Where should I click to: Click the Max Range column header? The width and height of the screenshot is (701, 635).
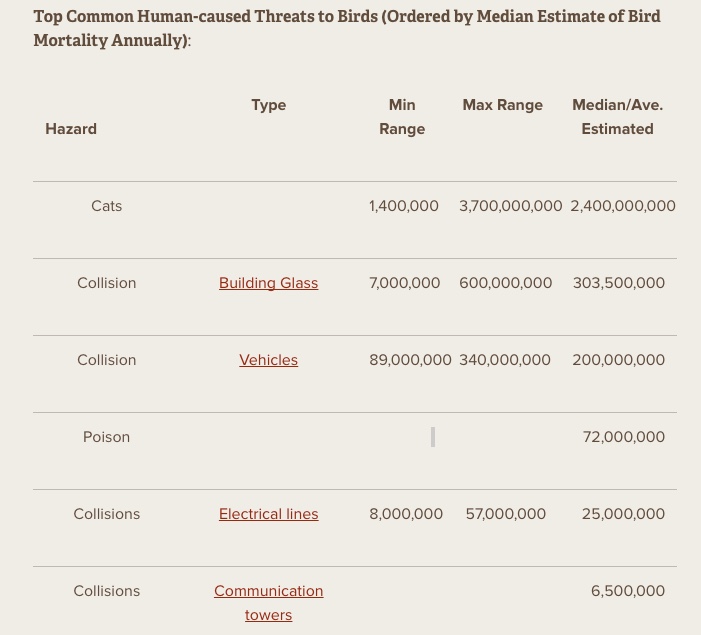[x=503, y=105]
